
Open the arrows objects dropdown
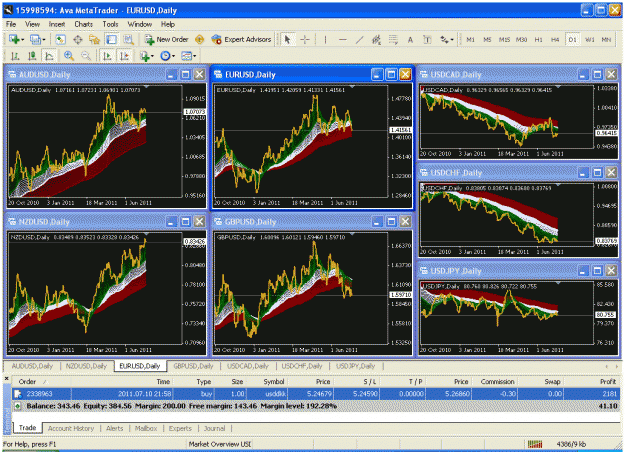(x=446, y=39)
